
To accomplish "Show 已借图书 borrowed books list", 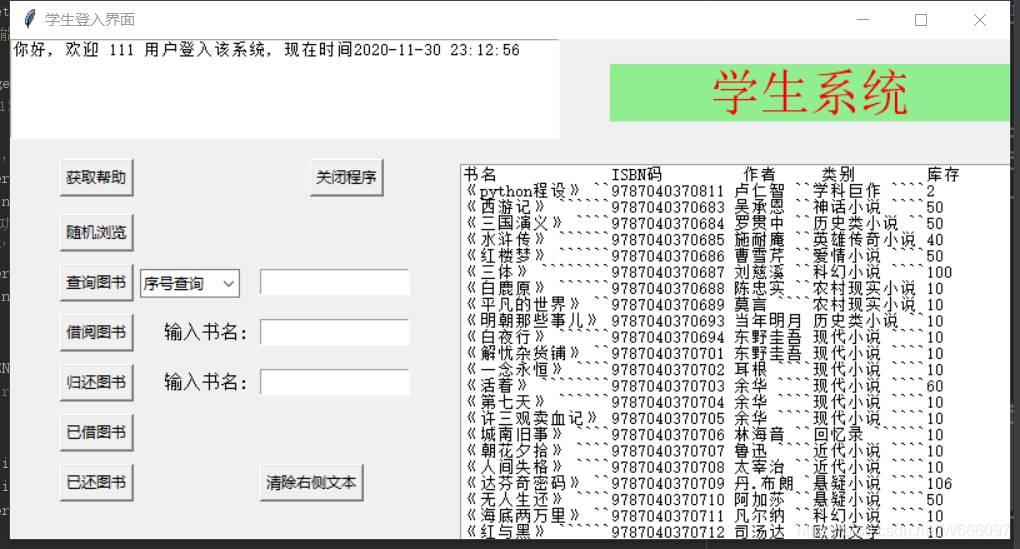I will click(96, 433).
